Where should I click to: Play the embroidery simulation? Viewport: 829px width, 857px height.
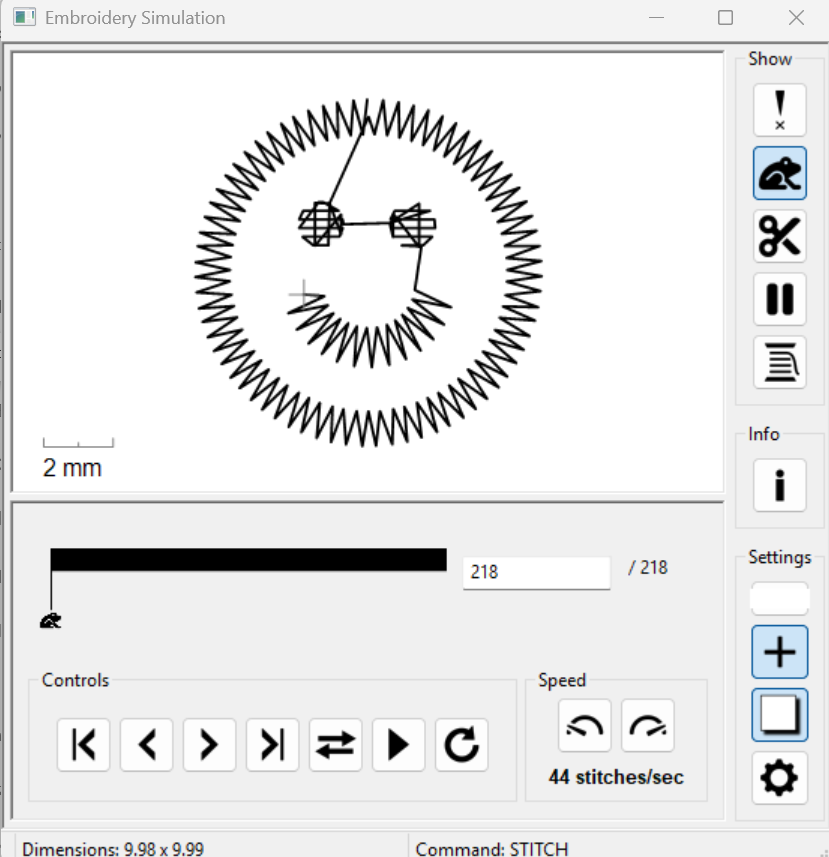[398, 744]
